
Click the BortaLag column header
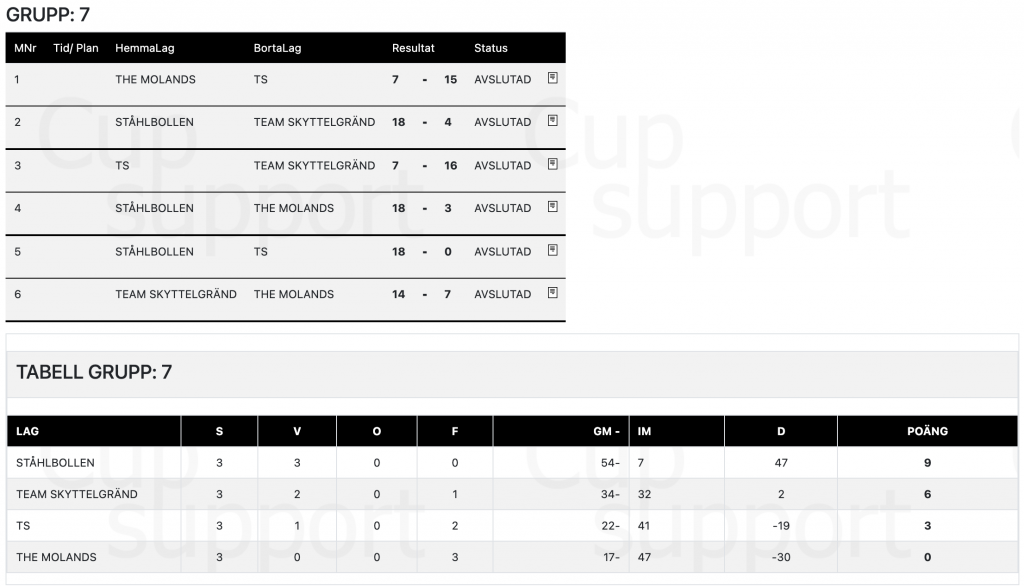(277, 48)
